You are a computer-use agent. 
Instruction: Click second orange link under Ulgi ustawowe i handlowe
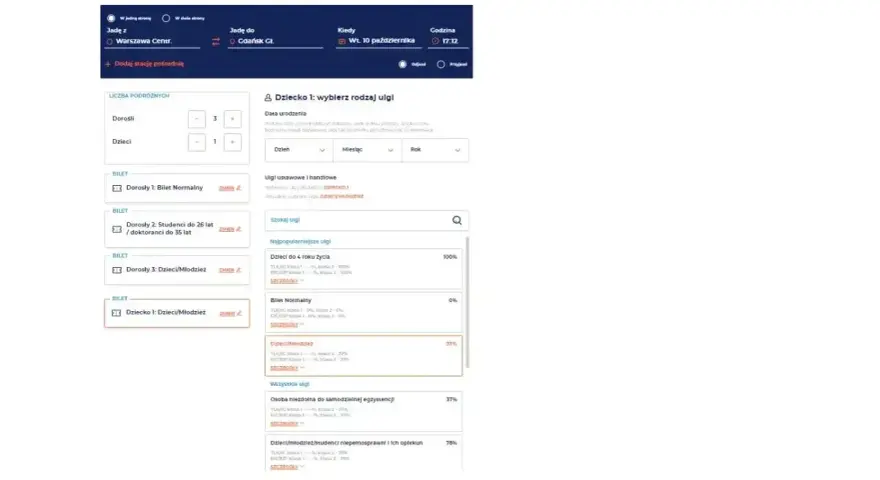(x=341, y=196)
